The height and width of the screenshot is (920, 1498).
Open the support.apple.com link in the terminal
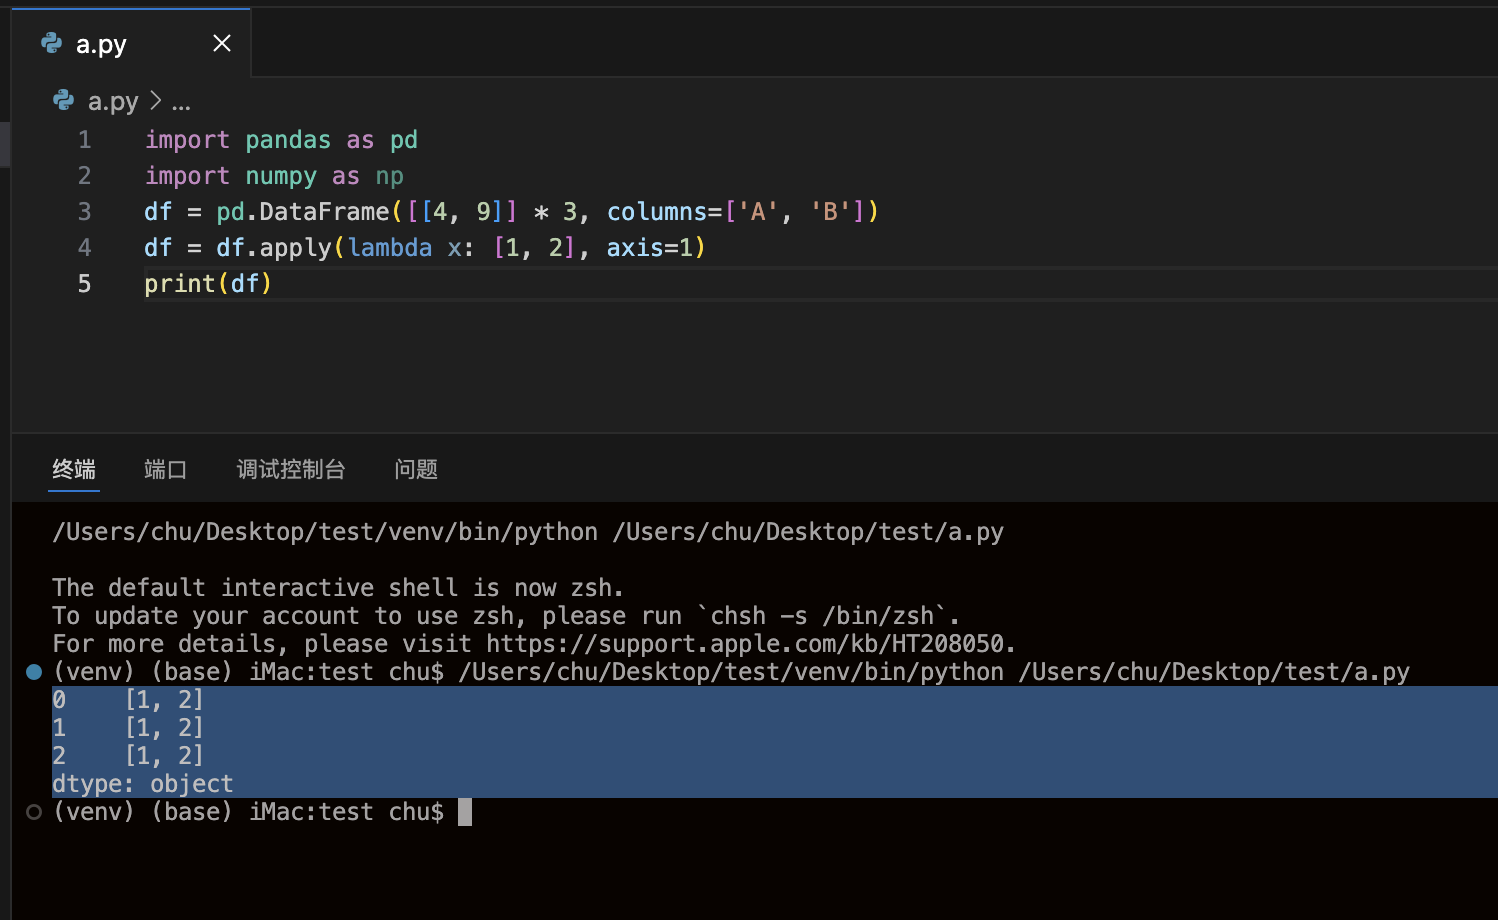click(x=750, y=644)
